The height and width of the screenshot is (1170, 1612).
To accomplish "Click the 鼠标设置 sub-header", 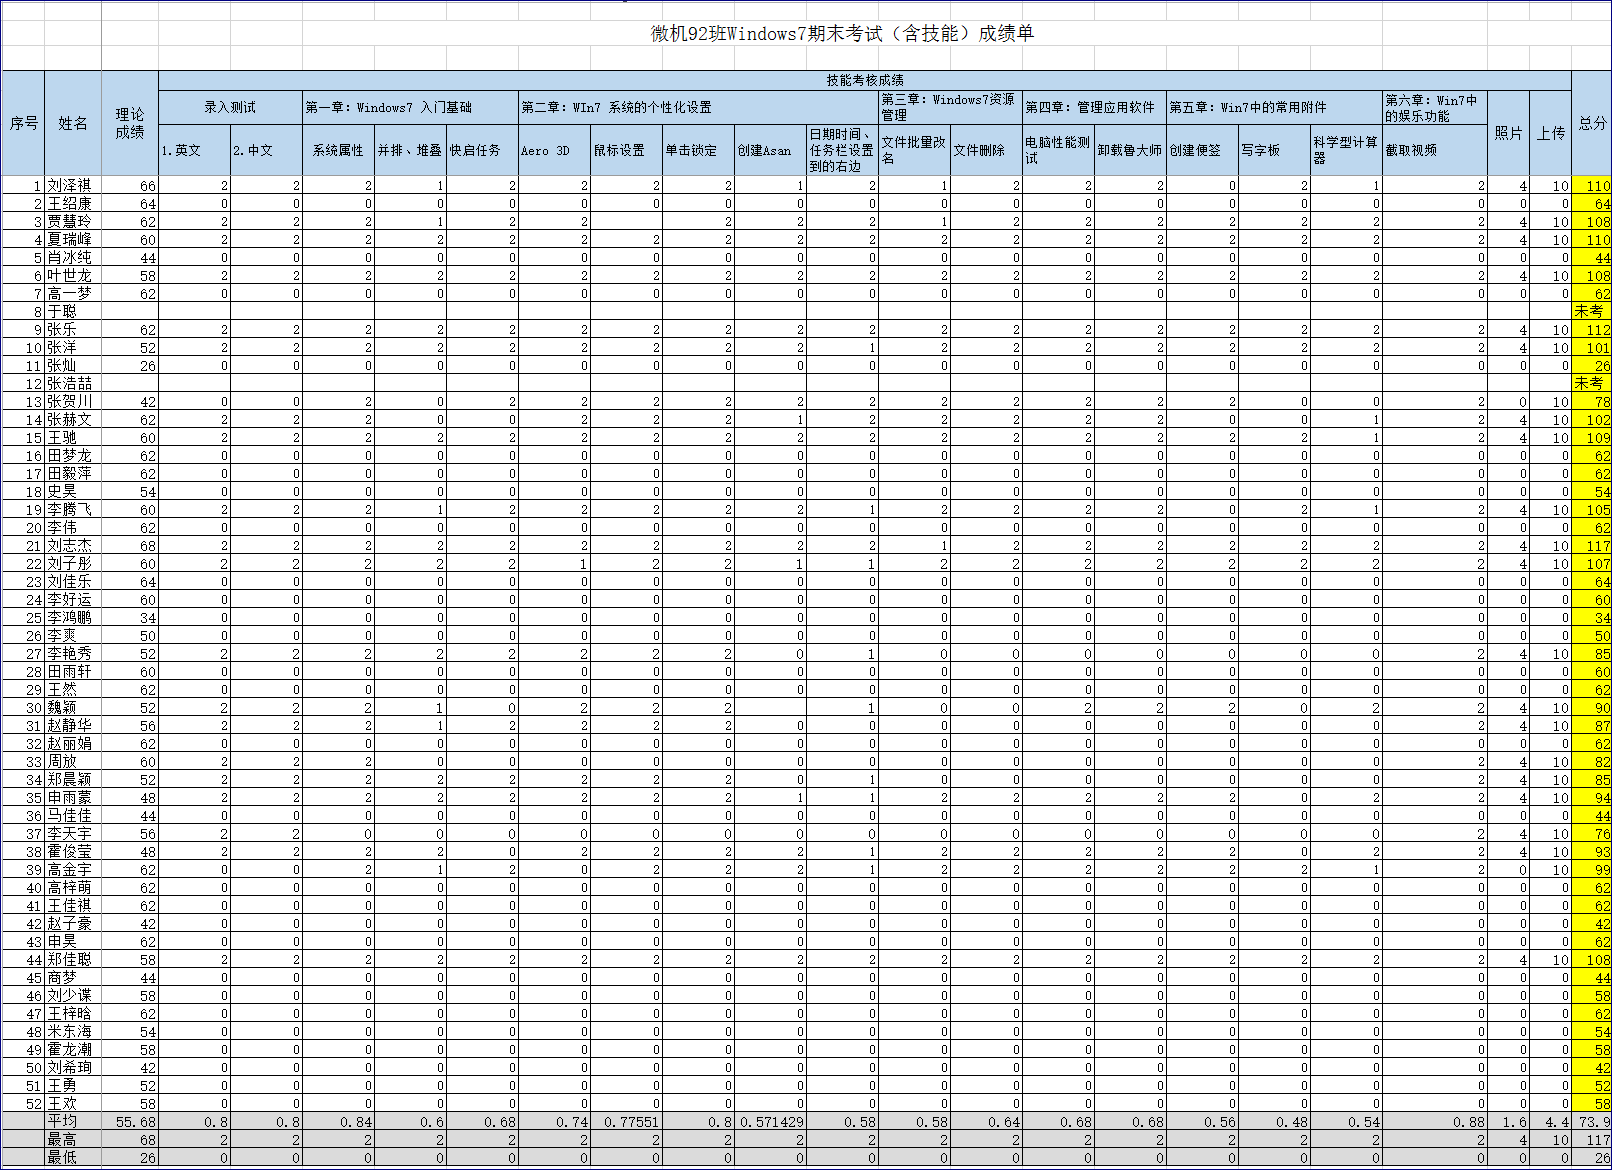I will (x=626, y=150).
